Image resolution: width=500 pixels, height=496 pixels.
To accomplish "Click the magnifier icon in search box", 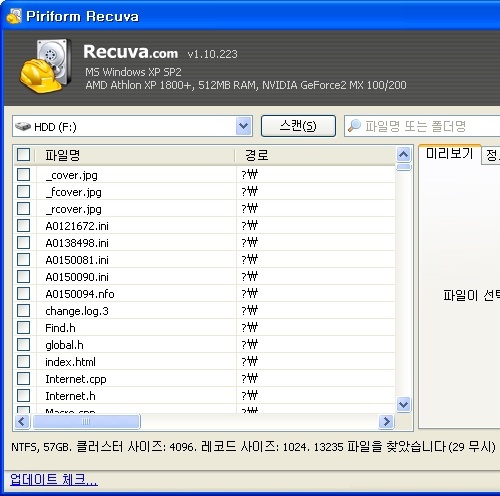I will click(x=354, y=126).
